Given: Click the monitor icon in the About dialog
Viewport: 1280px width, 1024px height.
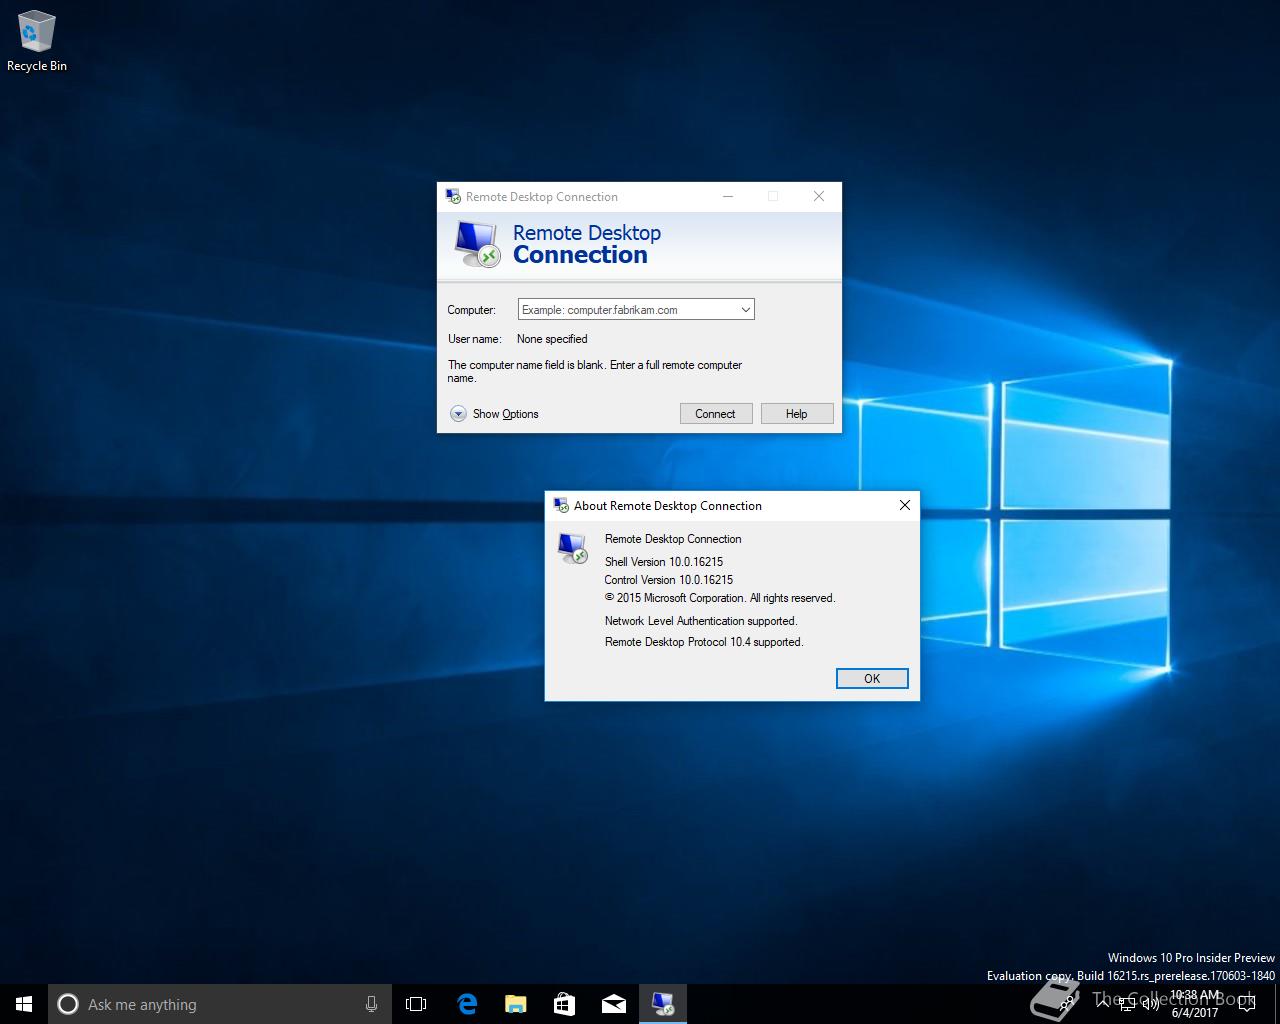Looking at the screenshot, I should point(573,547).
